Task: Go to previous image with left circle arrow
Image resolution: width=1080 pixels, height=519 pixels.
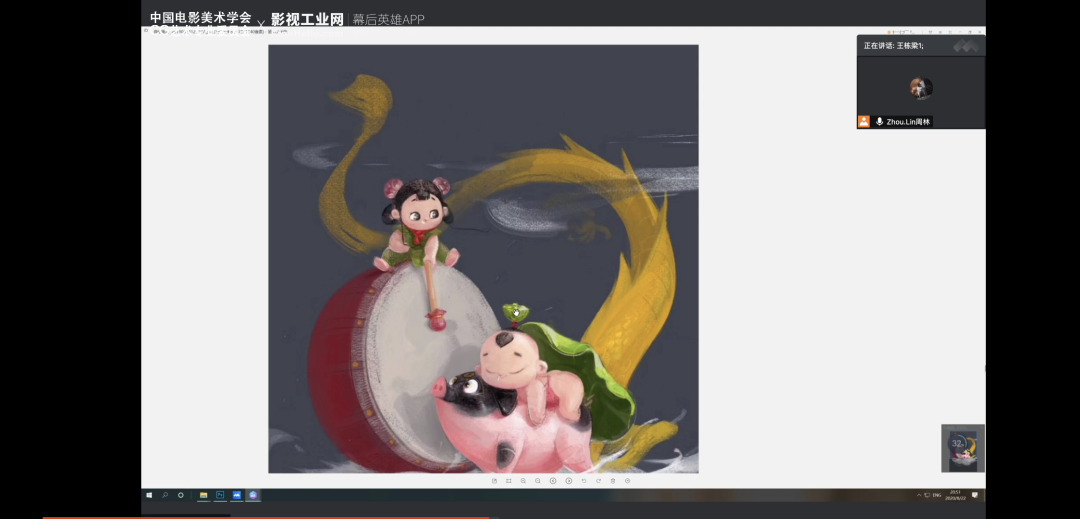Action: 553,481
